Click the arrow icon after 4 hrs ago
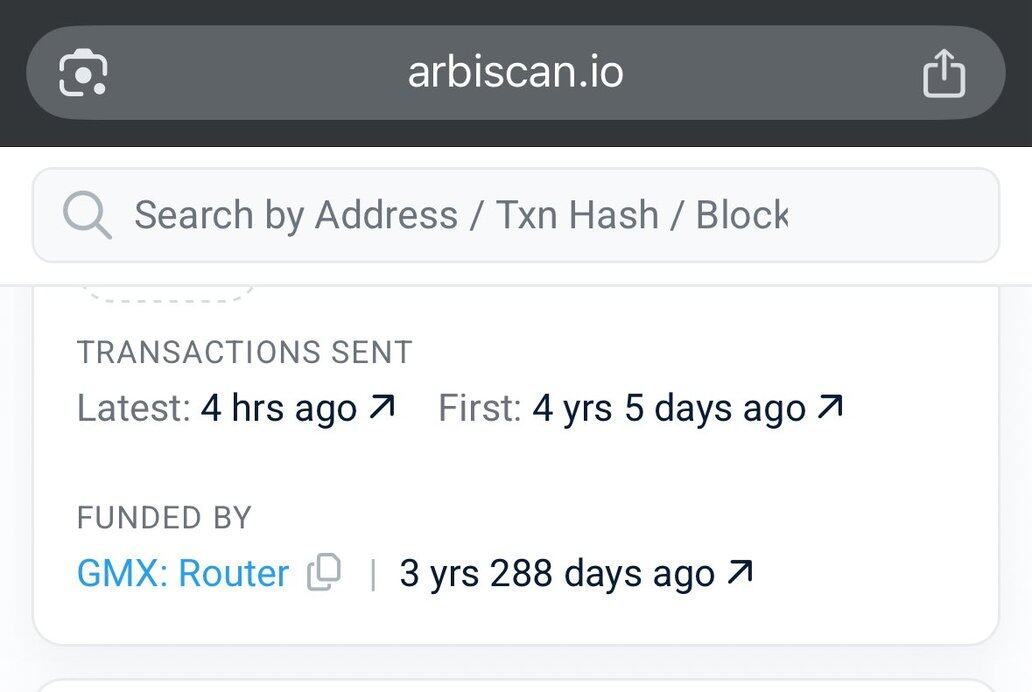1032x692 pixels. click(x=382, y=406)
